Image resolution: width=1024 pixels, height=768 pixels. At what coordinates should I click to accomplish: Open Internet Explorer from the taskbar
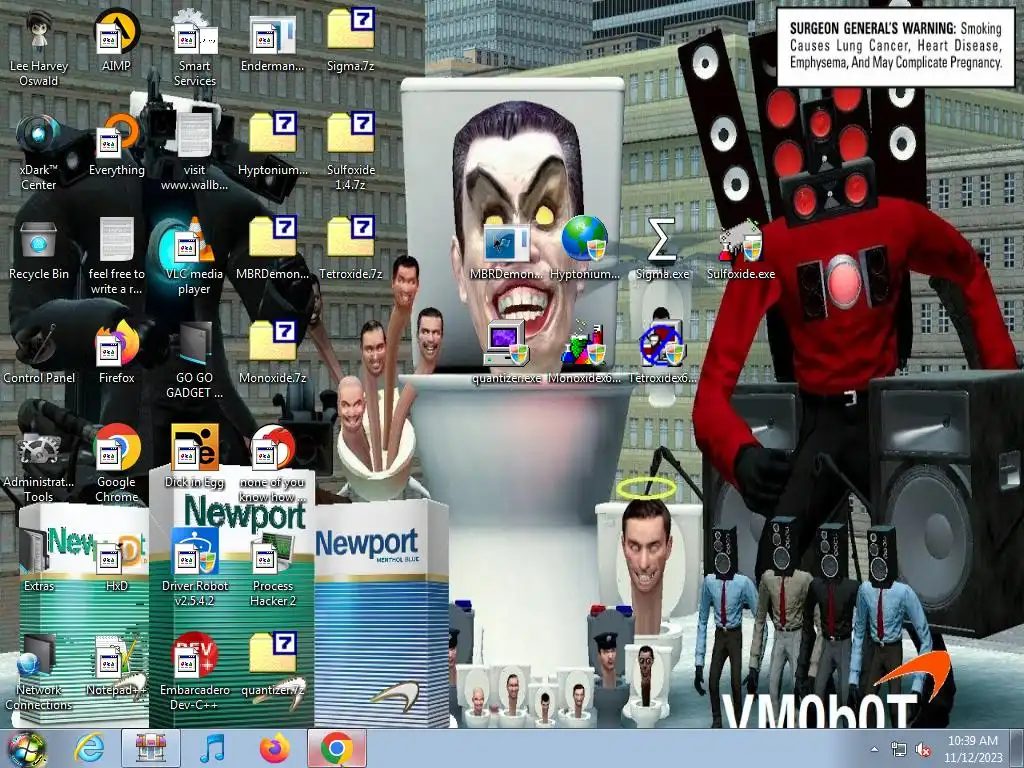point(89,748)
